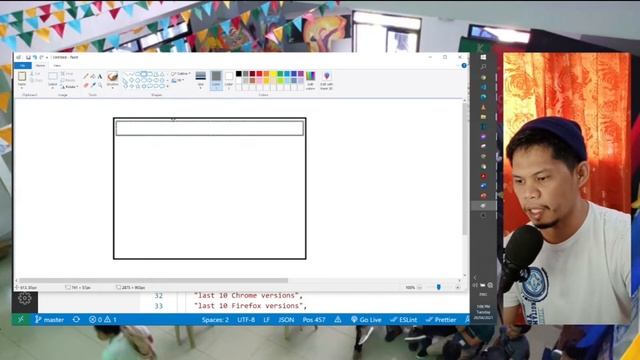Click "last 10 Firefox versions" code line

tap(250, 306)
